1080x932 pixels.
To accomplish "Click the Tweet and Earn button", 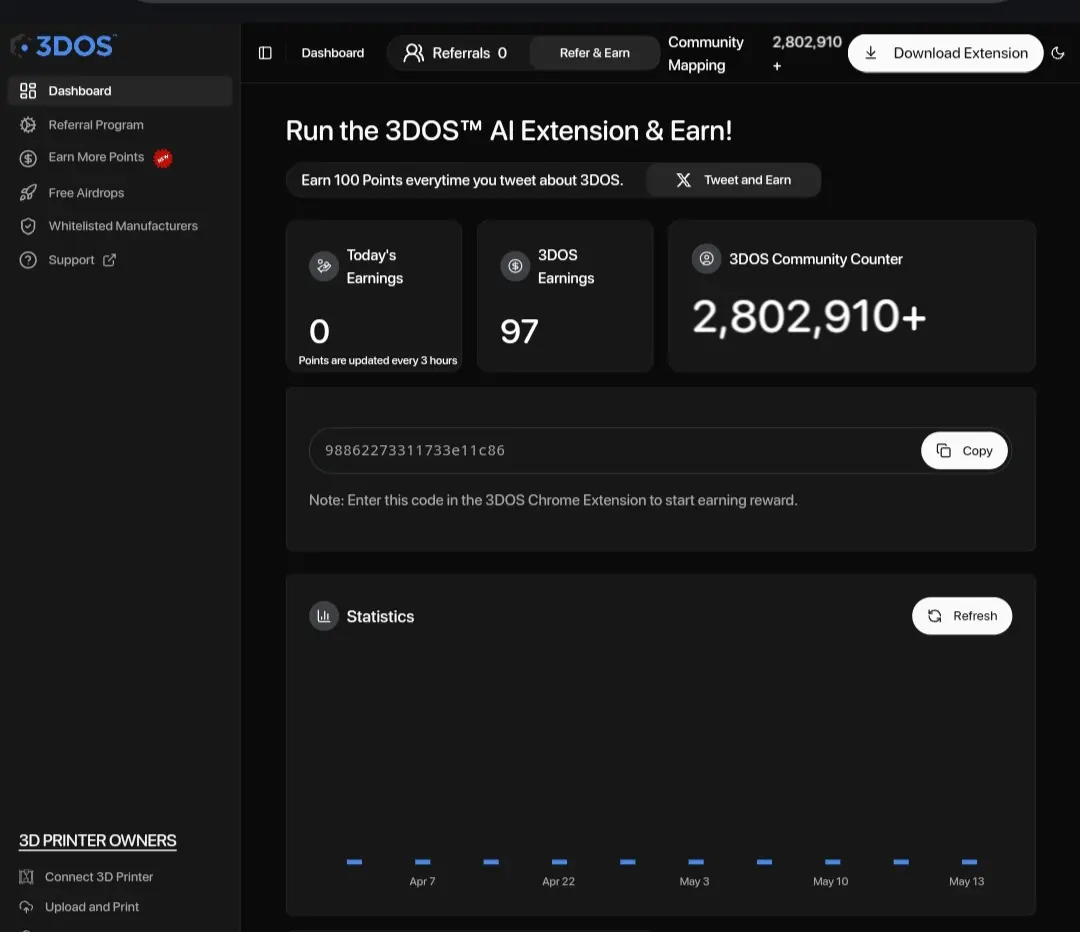I will (x=734, y=180).
